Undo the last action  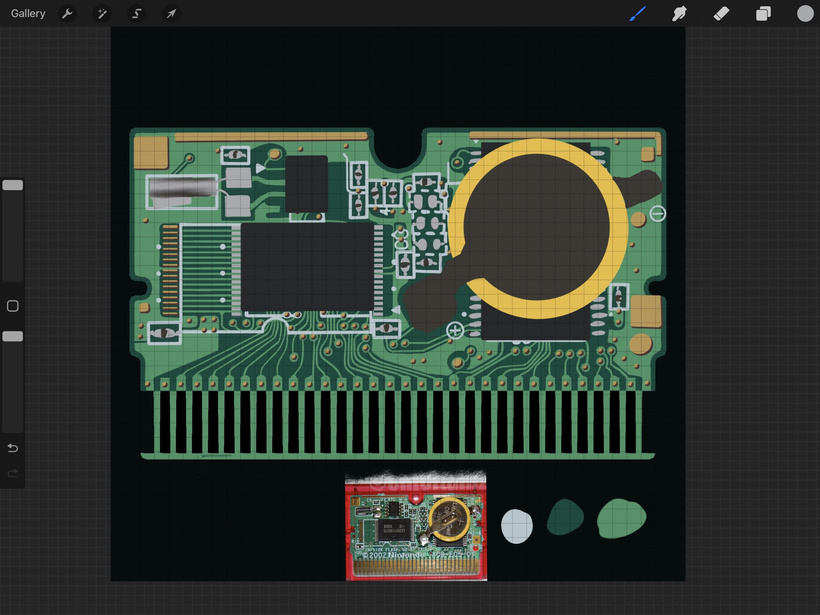(x=13, y=448)
